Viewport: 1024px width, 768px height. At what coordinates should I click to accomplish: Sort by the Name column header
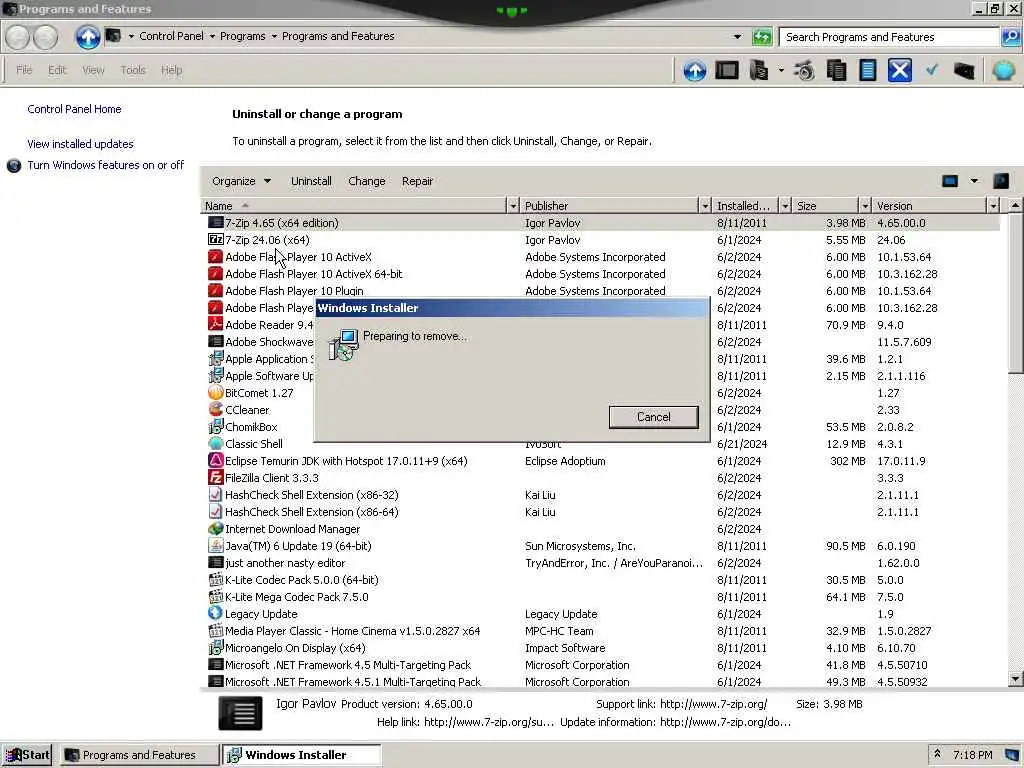click(x=353, y=206)
